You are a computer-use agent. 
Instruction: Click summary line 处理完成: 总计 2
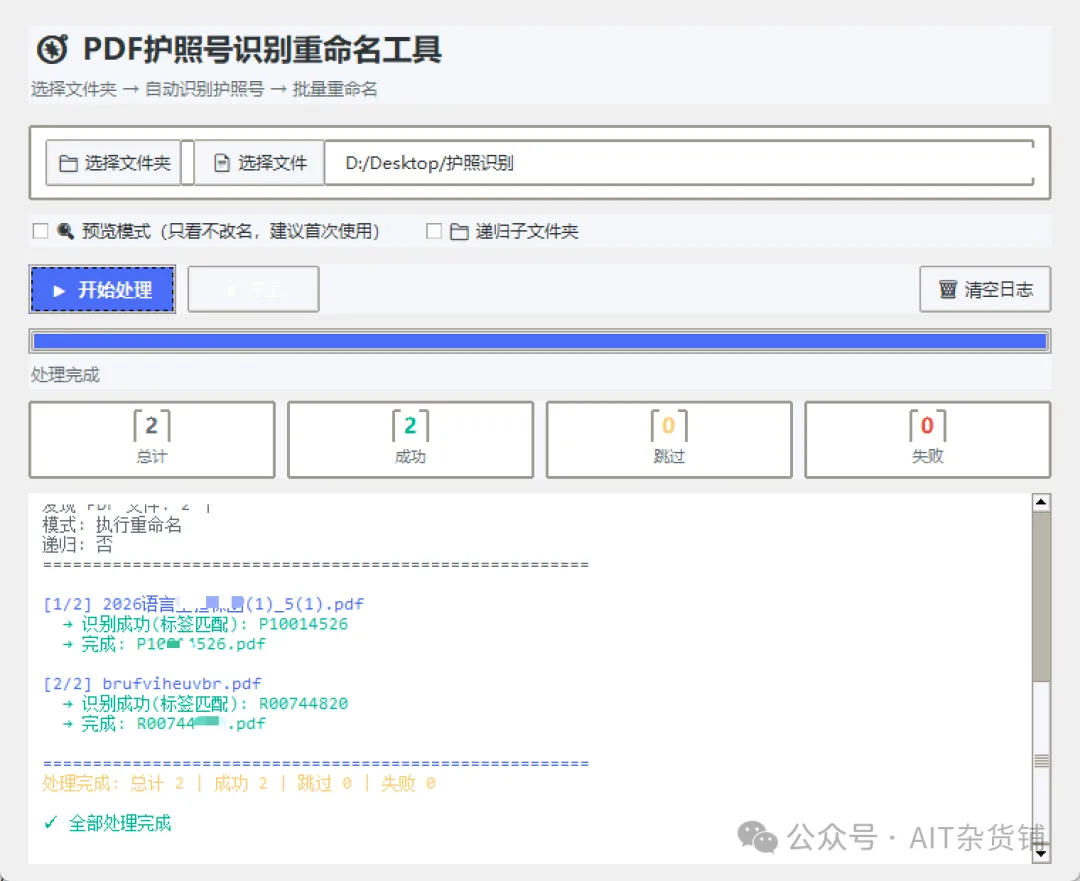pyautogui.click(x=239, y=783)
